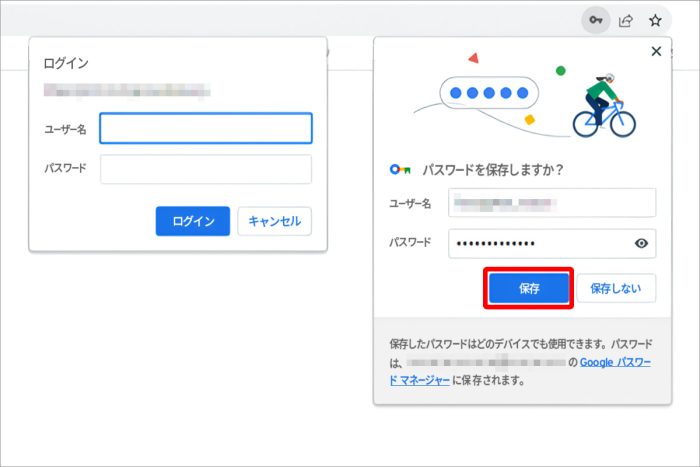Close the save password popup
The image size is (700, 467).
(x=656, y=51)
